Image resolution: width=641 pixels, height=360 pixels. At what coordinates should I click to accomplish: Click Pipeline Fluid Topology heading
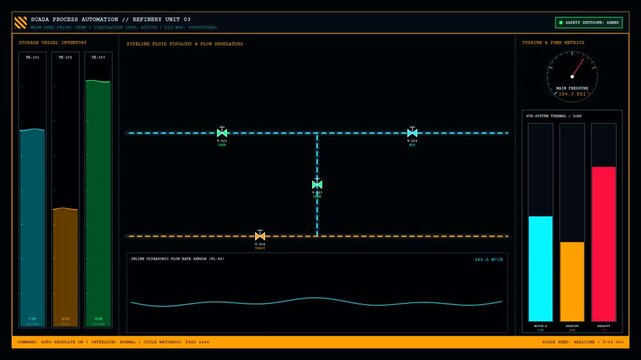184,44
